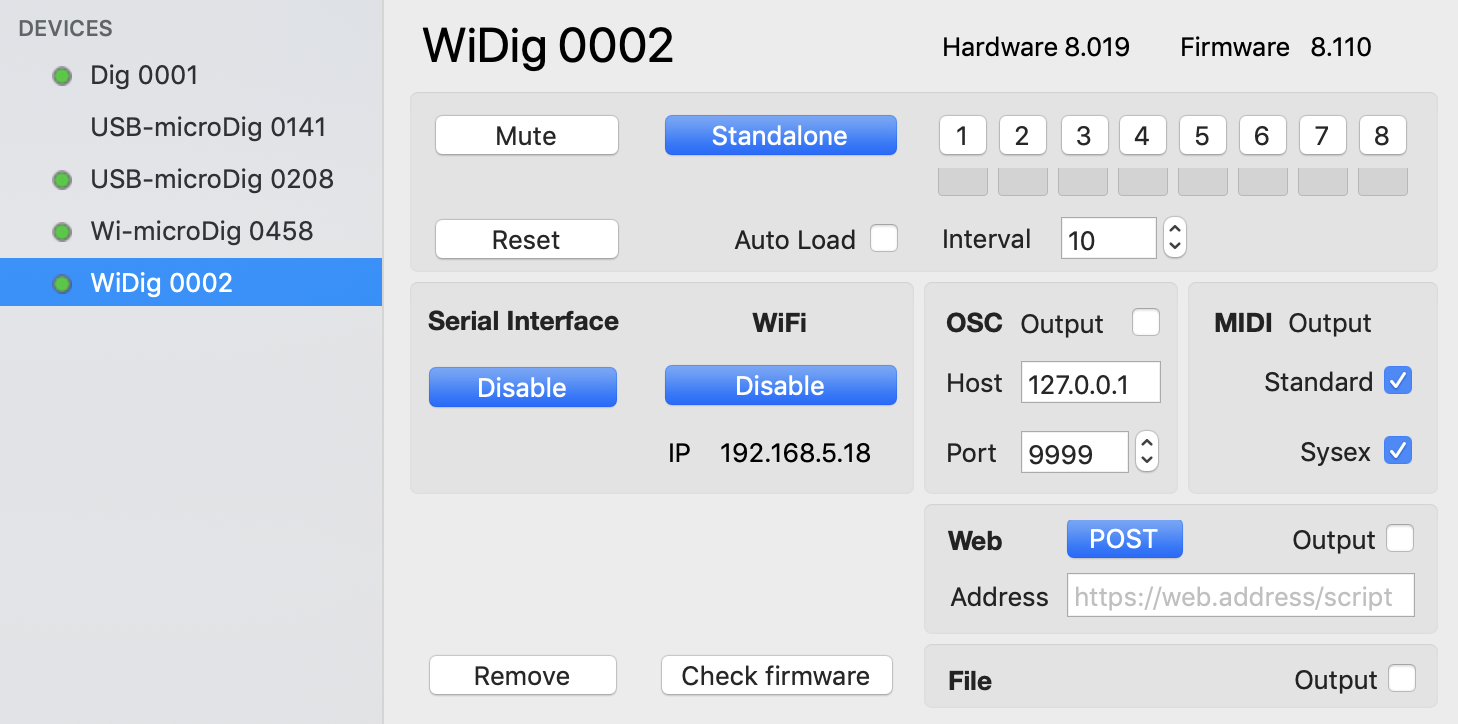Select USB-microDig 0208 device
This screenshot has height=724, width=1458.
coord(191,179)
